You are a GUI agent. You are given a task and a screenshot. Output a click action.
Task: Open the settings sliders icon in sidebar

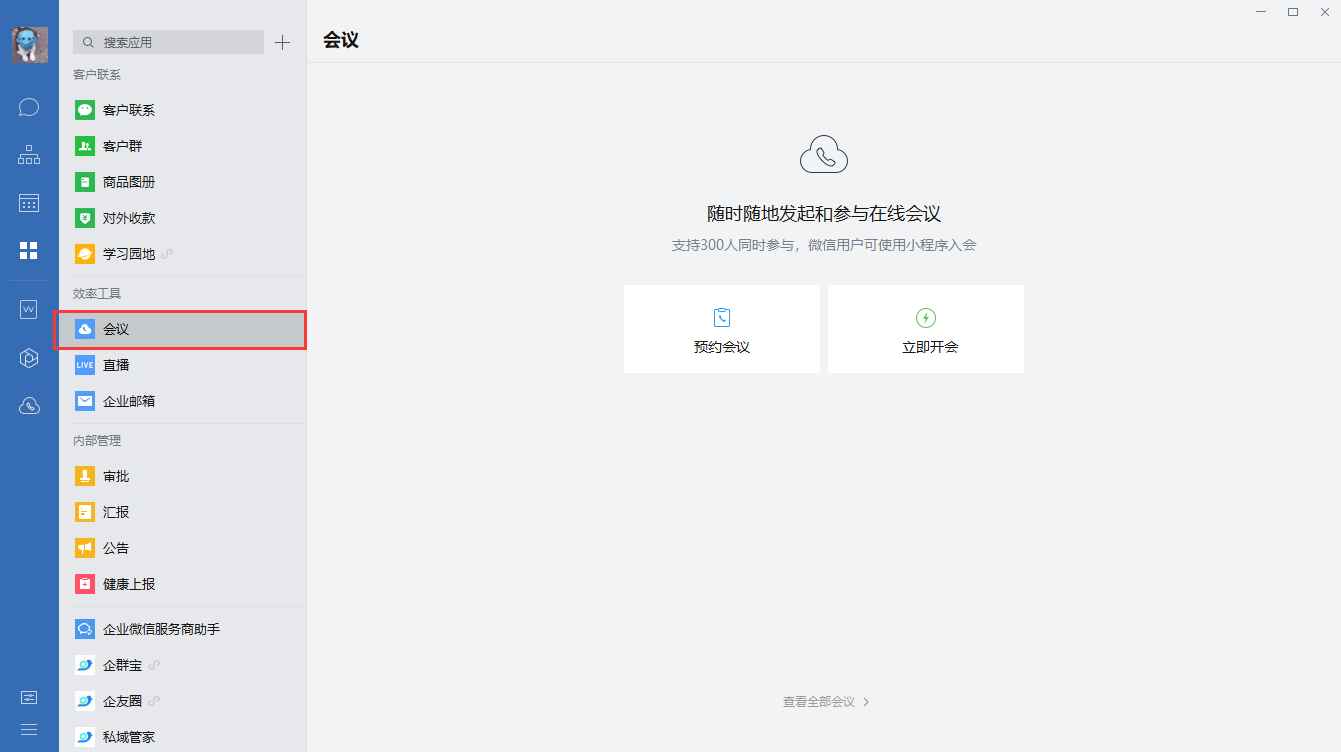pos(29,697)
